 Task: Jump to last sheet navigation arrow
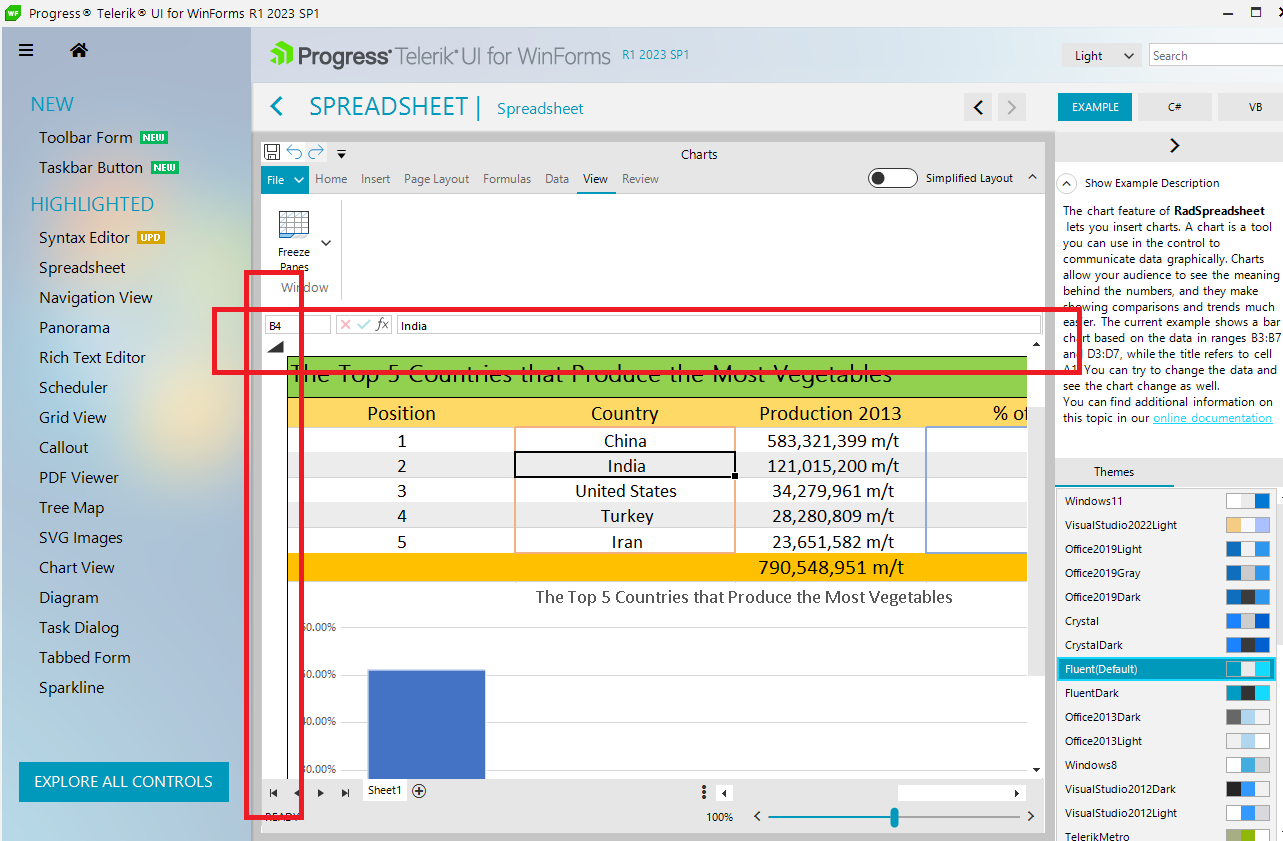pyautogui.click(x=345, y=793)
